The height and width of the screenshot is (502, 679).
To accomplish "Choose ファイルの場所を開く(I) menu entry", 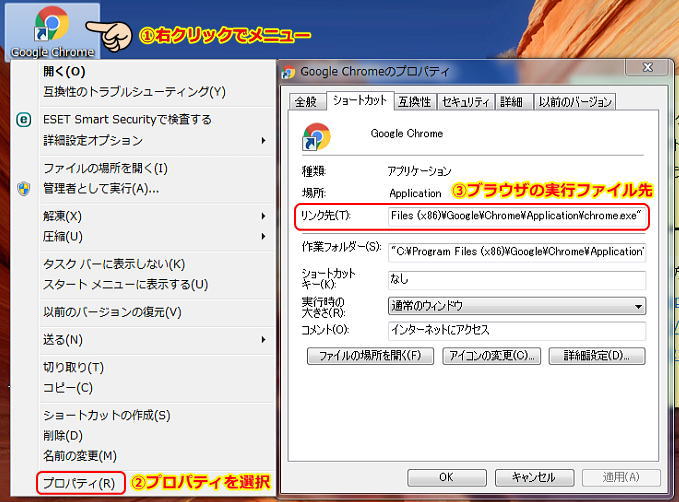I will pos(105,168).
